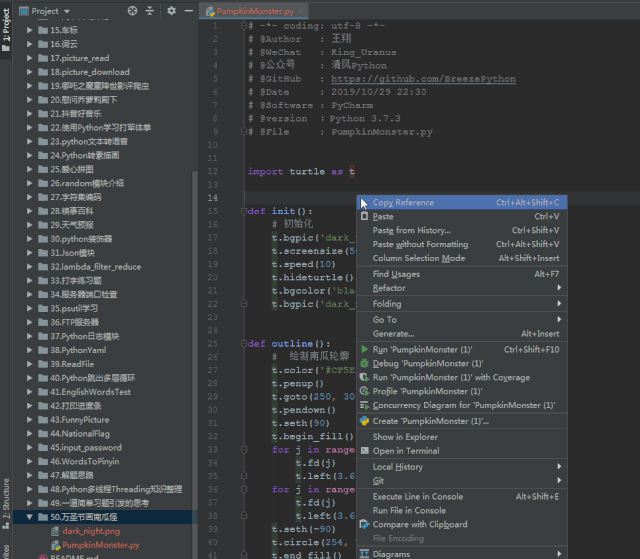This screenshot has height=559, width=640.
Task: Click 'import turtle as t' code line
Action: pos(301,171)
